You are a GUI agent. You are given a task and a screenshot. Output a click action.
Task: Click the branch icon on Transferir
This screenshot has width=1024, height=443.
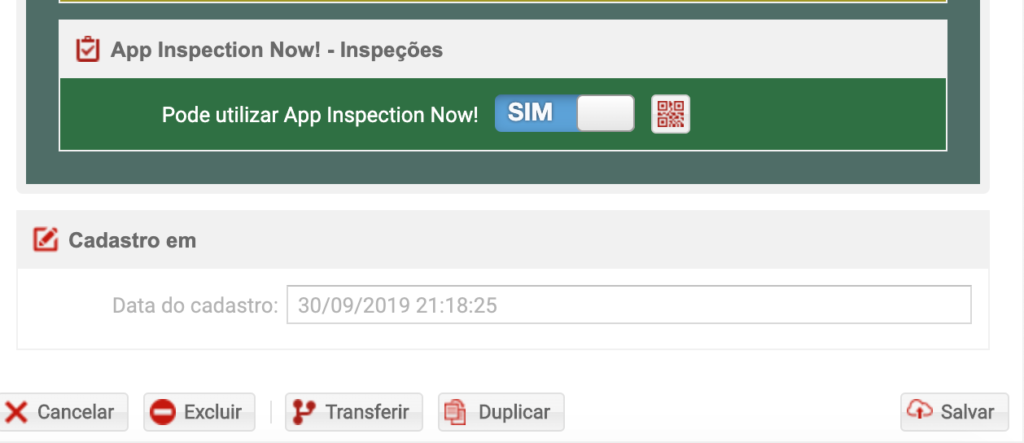click(304, 412)
